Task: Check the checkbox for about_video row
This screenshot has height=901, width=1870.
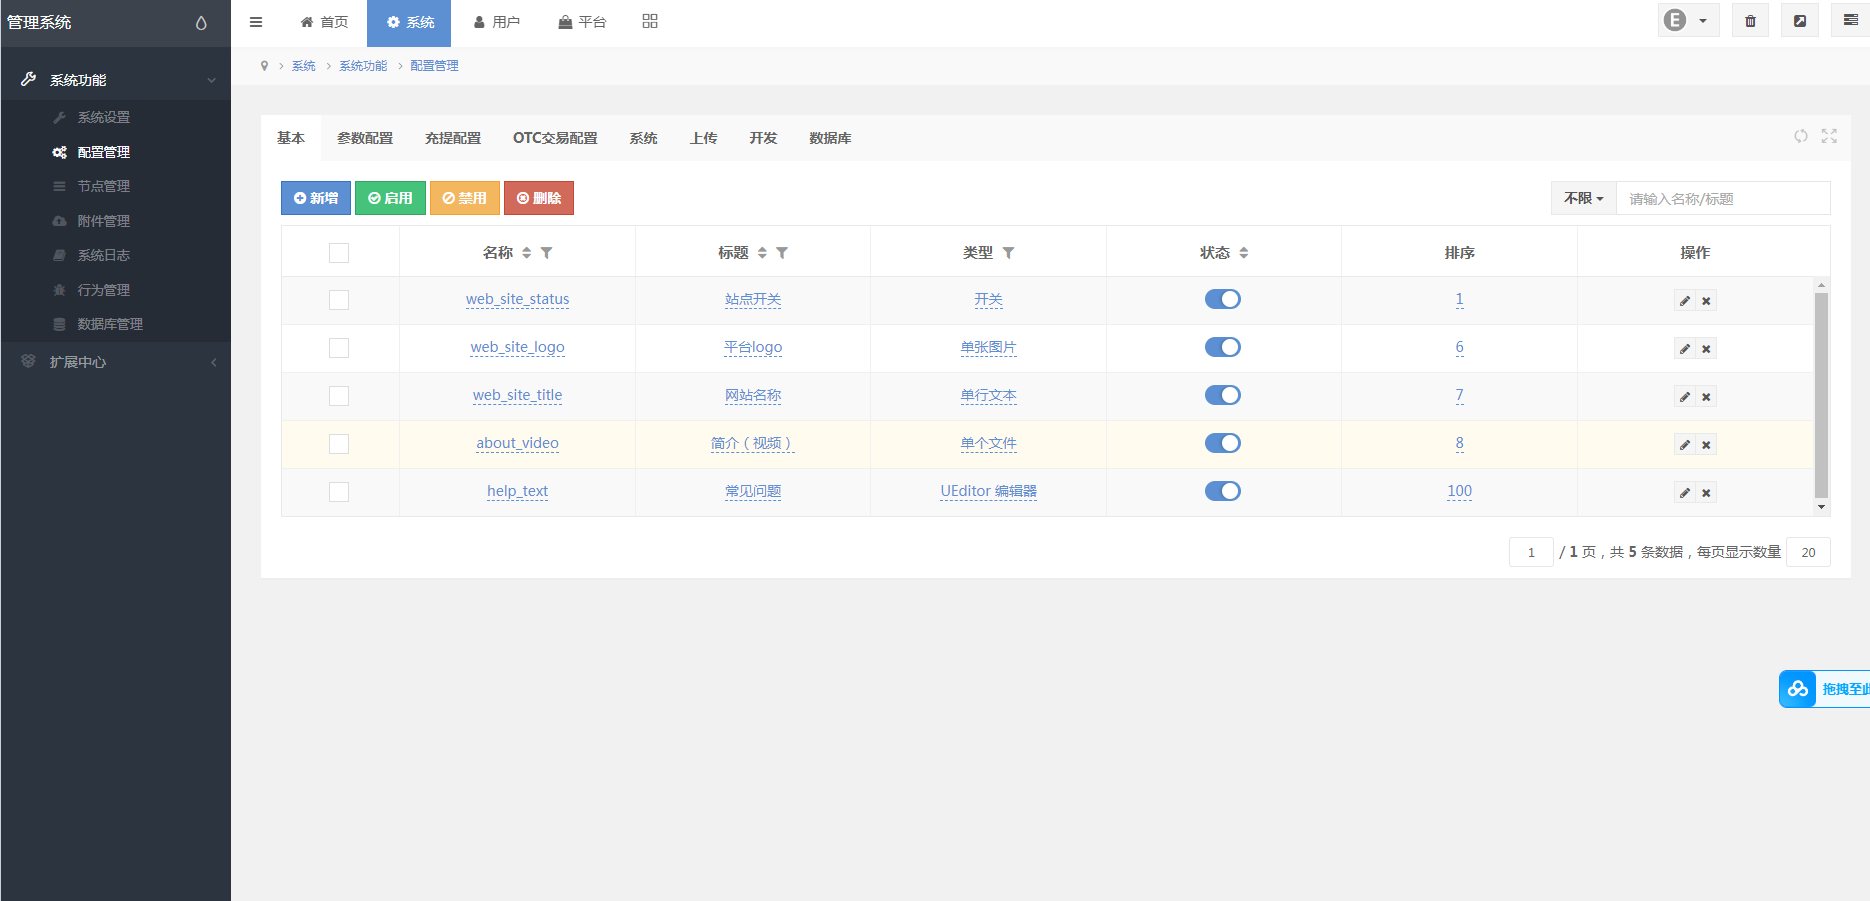Action: (x=339, y=444)
